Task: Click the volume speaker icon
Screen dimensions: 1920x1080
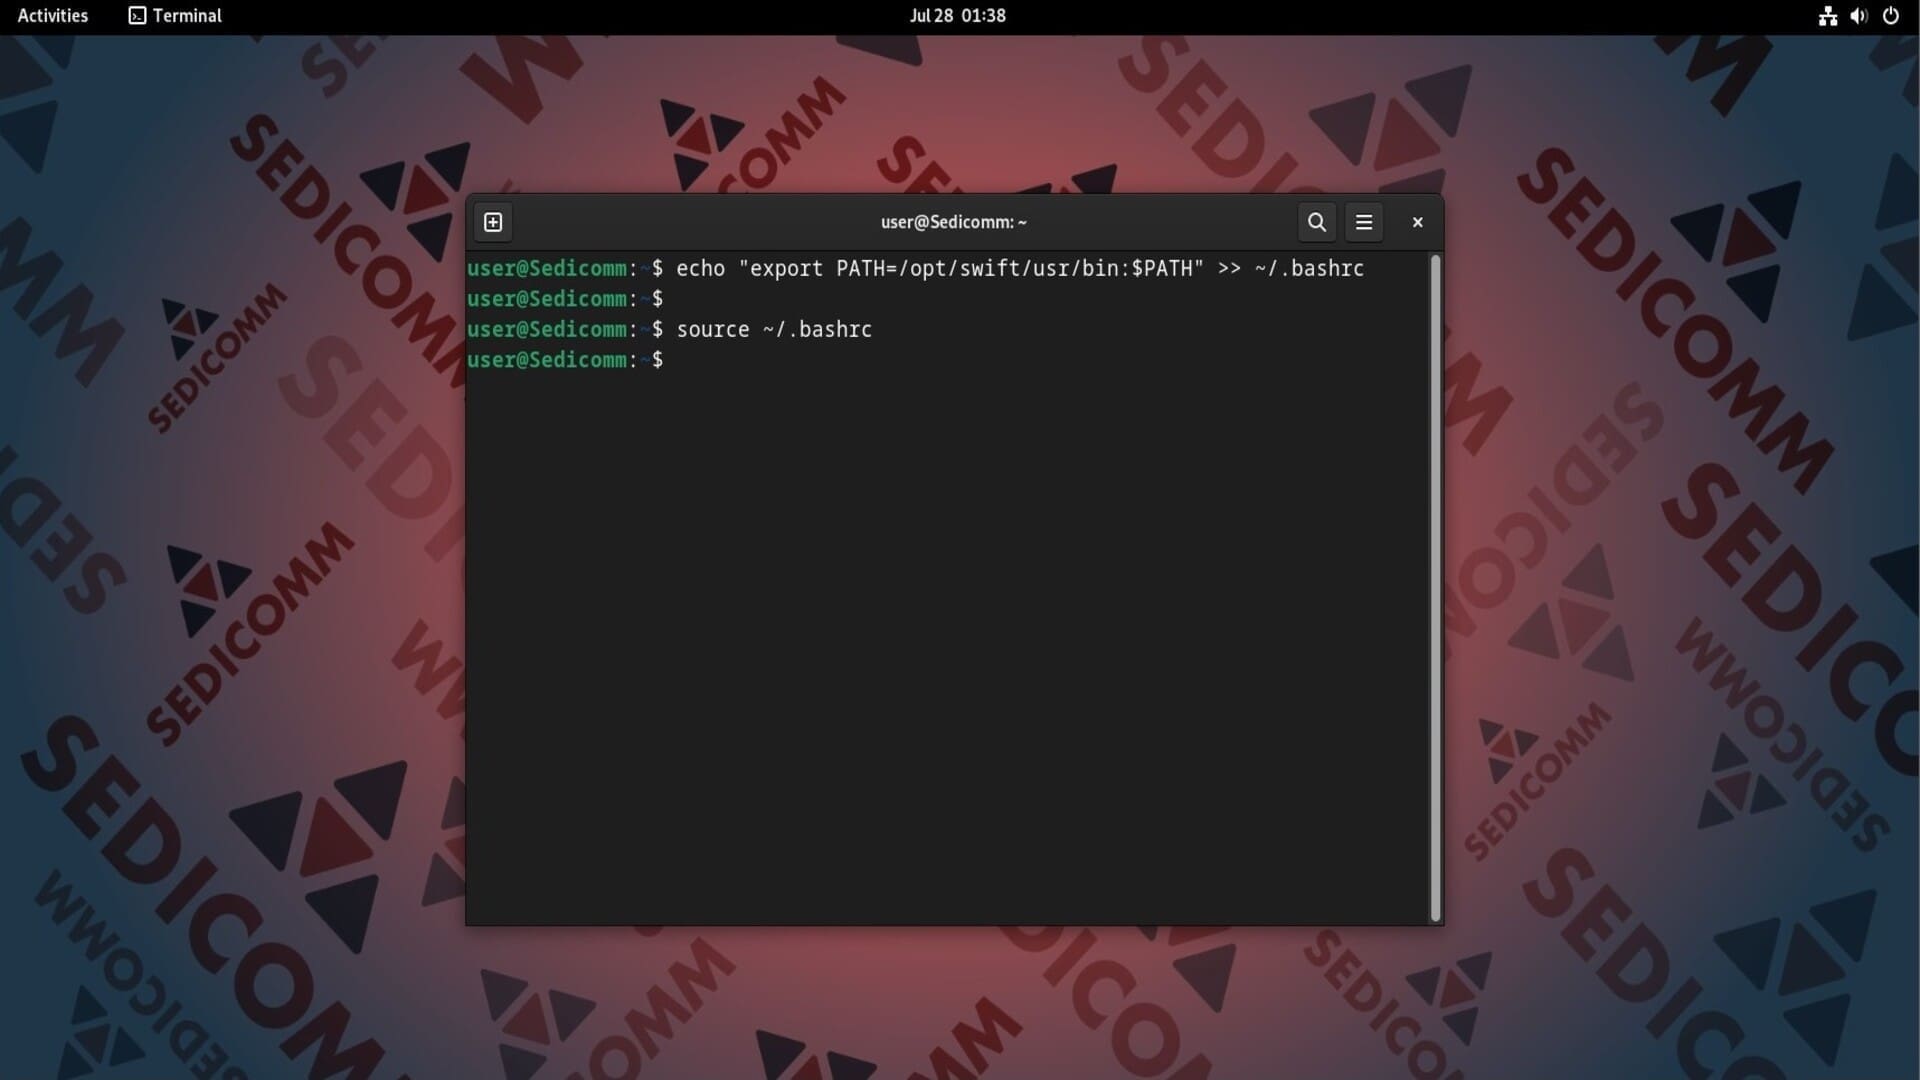Action: (x=1858, y=16)
